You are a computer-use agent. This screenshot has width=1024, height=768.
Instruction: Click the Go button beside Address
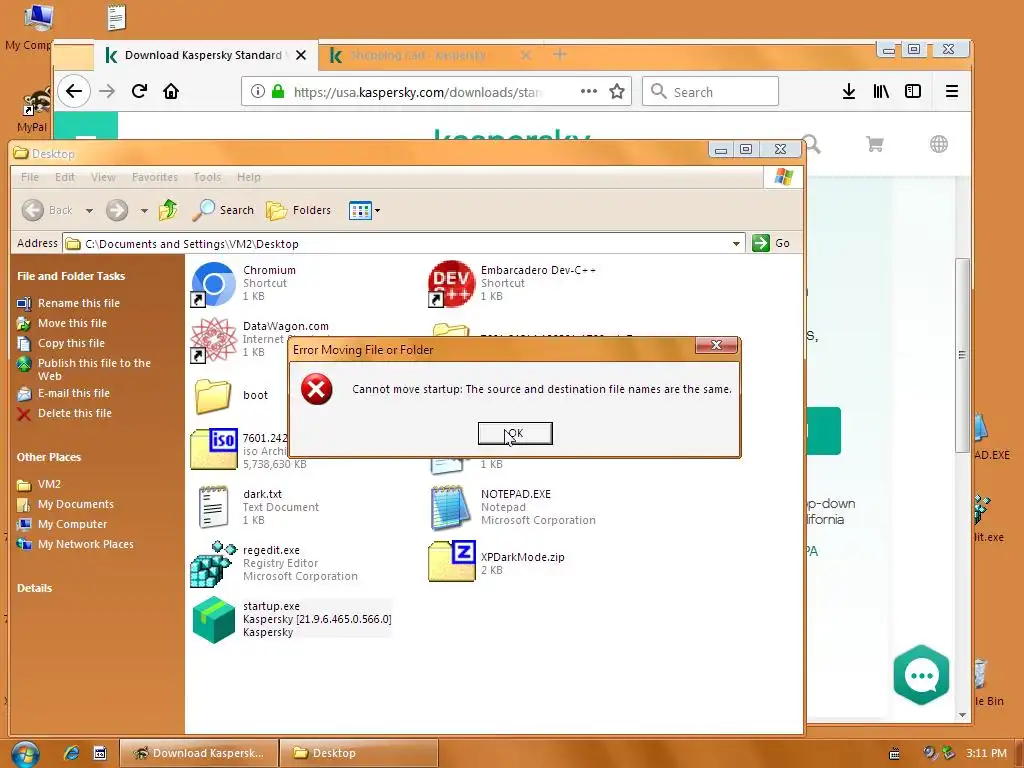pos(772,244)
